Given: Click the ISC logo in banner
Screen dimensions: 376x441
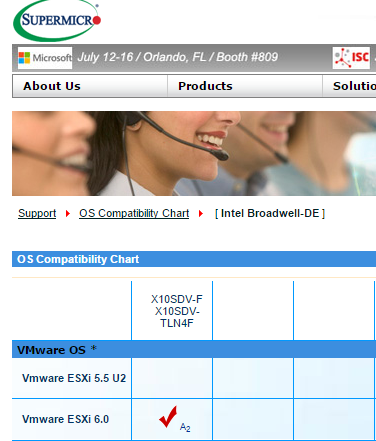Looking at the screenshot, I should click(351, 58).
